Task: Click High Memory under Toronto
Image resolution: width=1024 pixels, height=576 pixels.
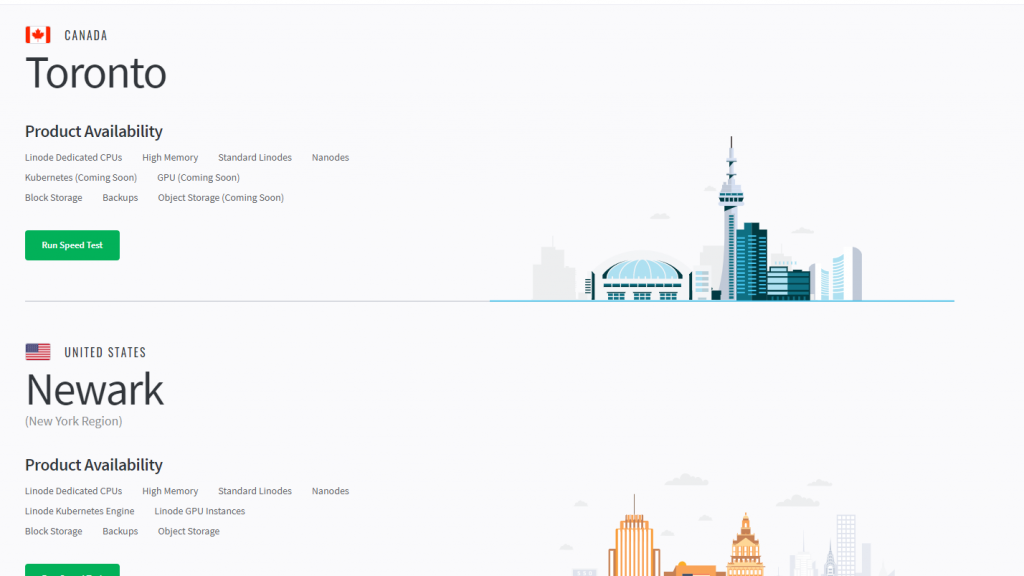Action: [x=170, y=157]
